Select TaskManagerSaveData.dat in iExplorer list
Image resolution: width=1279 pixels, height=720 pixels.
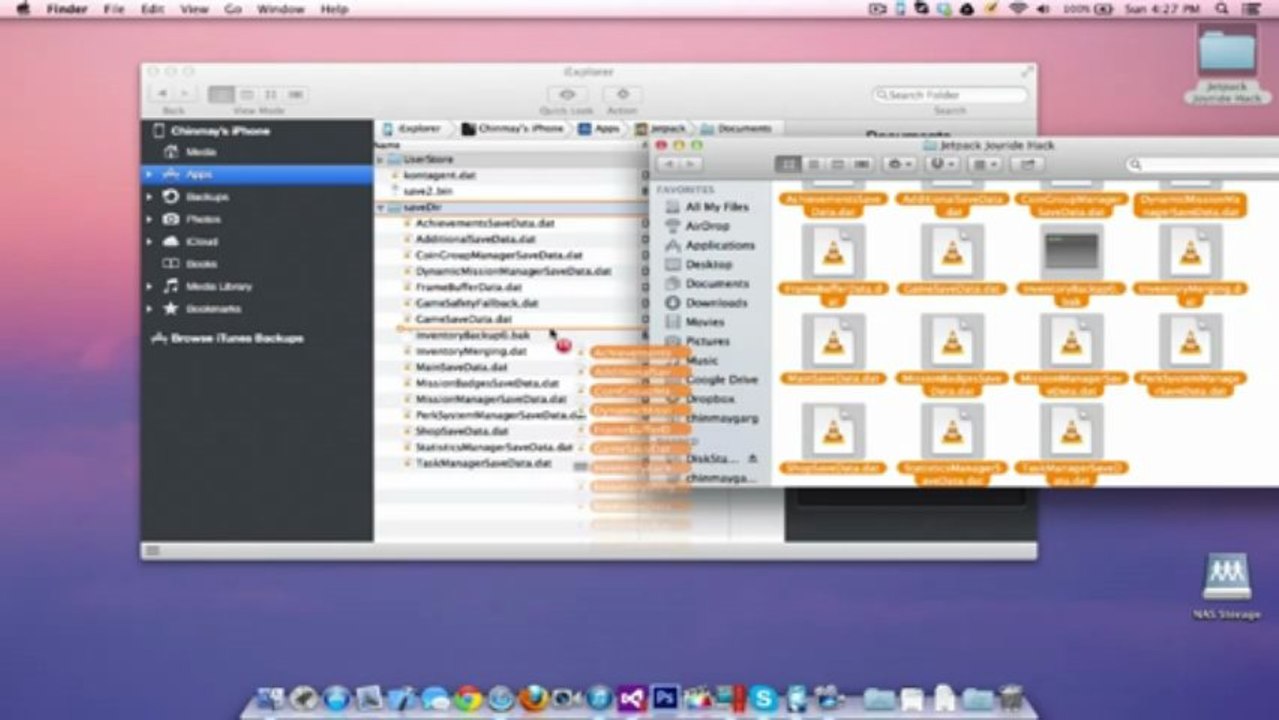pyautogui.click(x=483, y=463)
